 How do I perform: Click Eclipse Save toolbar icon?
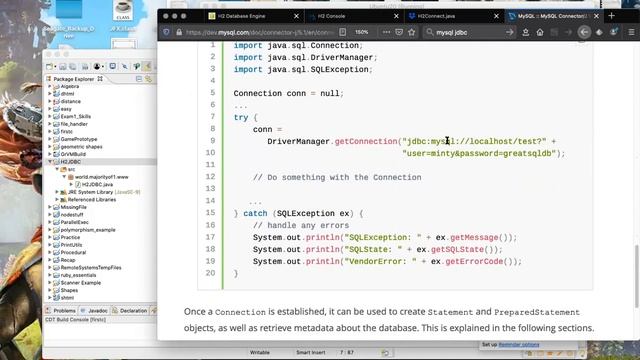[x=62, y=67]
